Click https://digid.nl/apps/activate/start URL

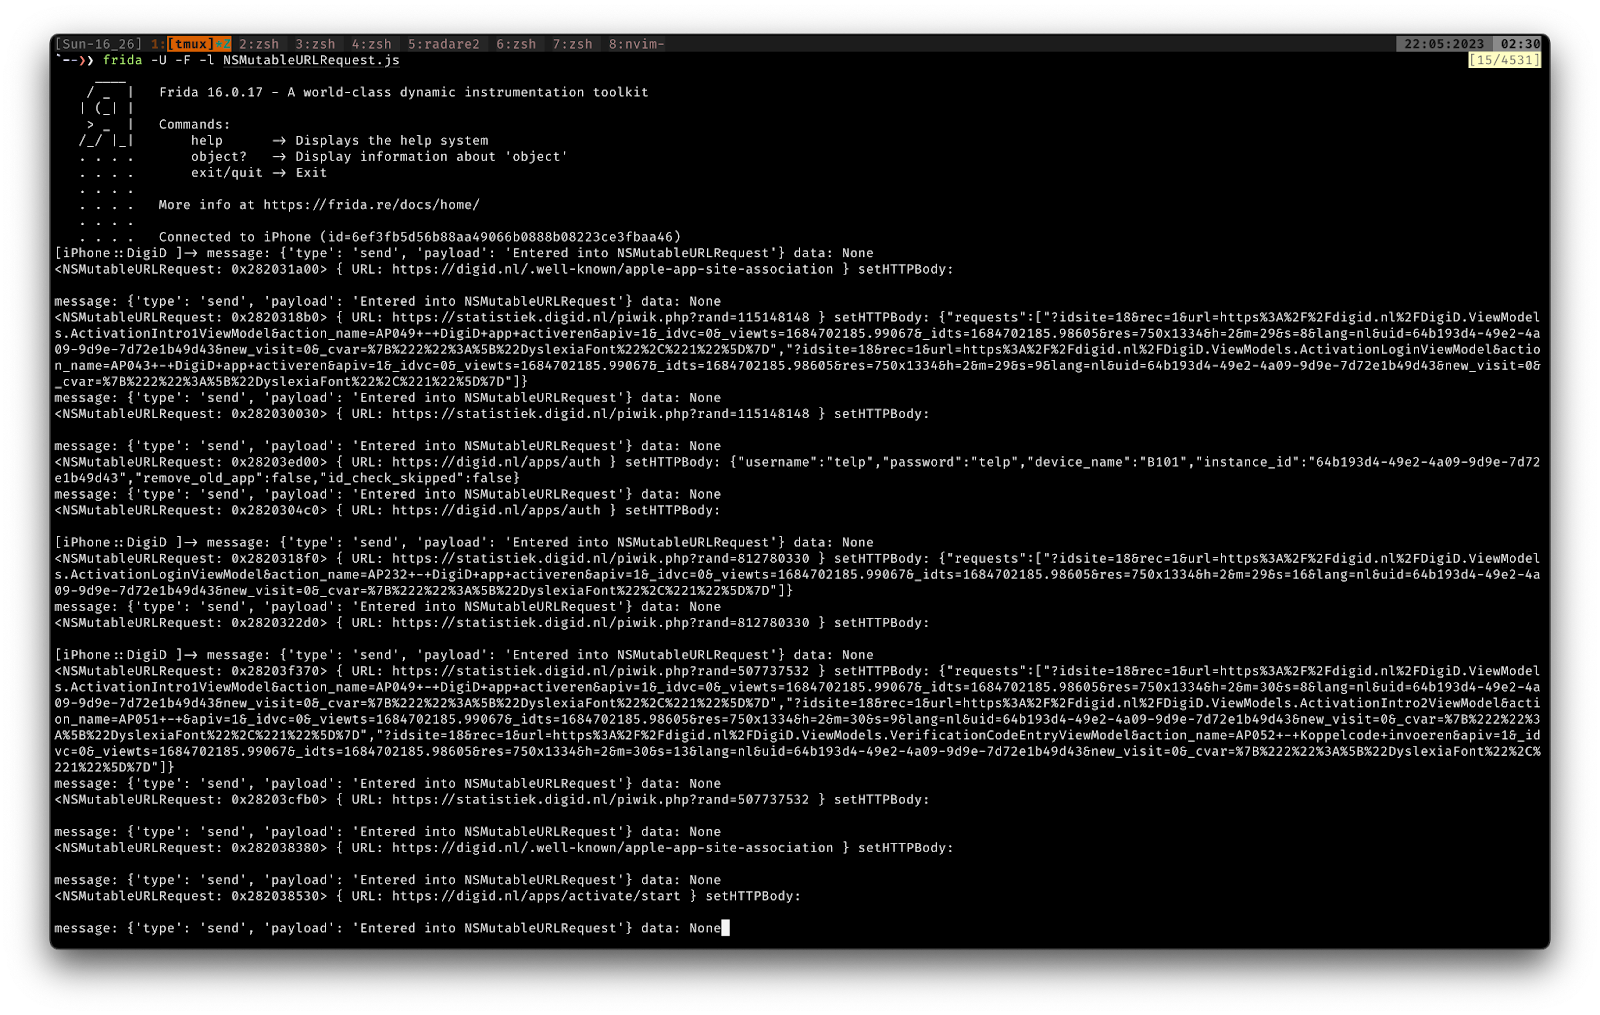[x=536, y=896]
